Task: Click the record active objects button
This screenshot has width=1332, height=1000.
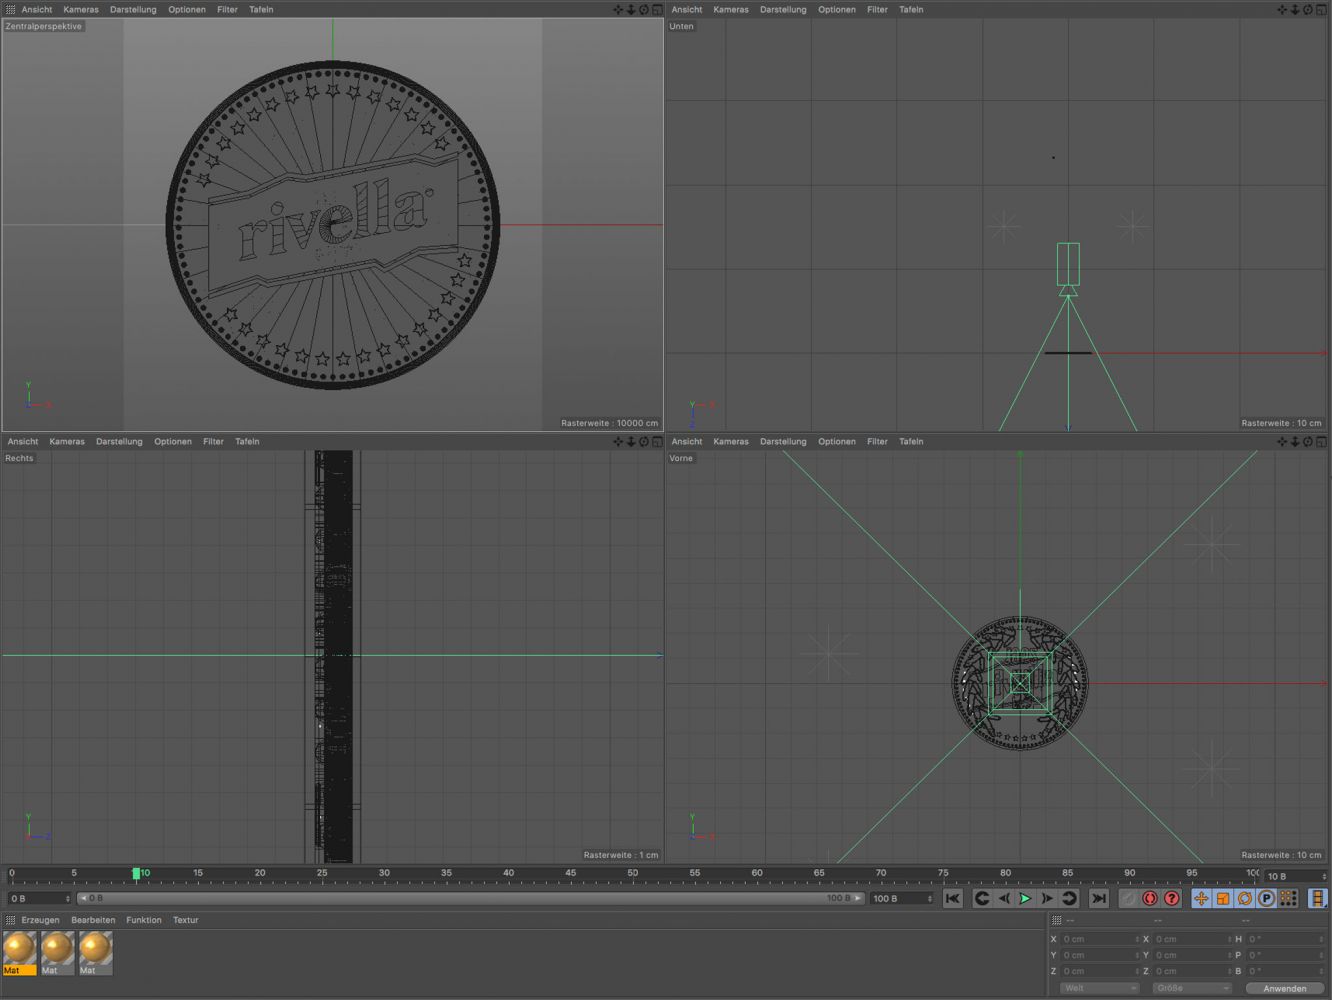Action: (x=1150, y=898)
